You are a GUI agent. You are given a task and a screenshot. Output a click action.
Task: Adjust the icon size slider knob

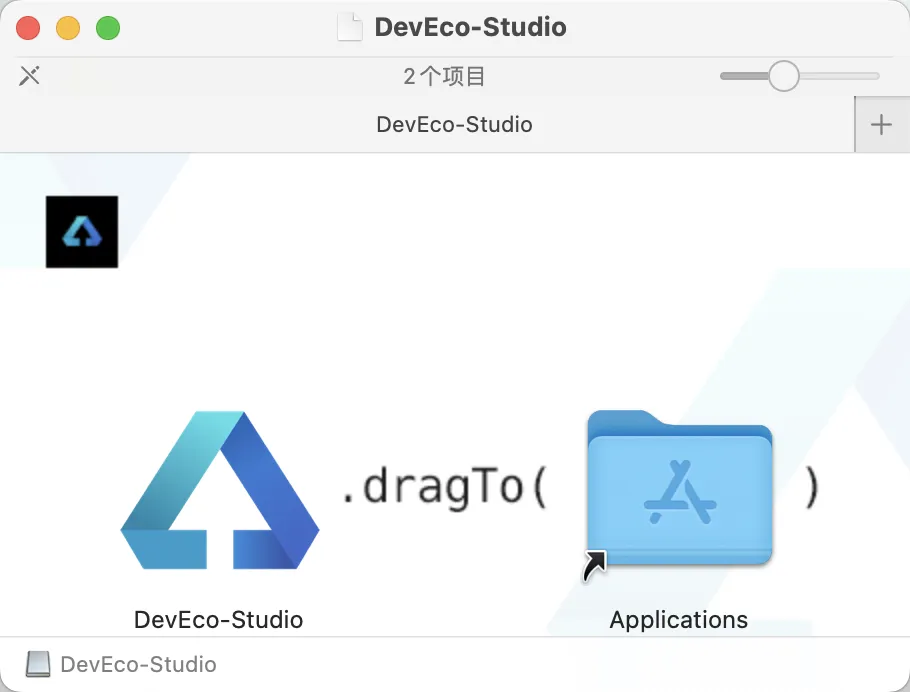tap(783, 76)
